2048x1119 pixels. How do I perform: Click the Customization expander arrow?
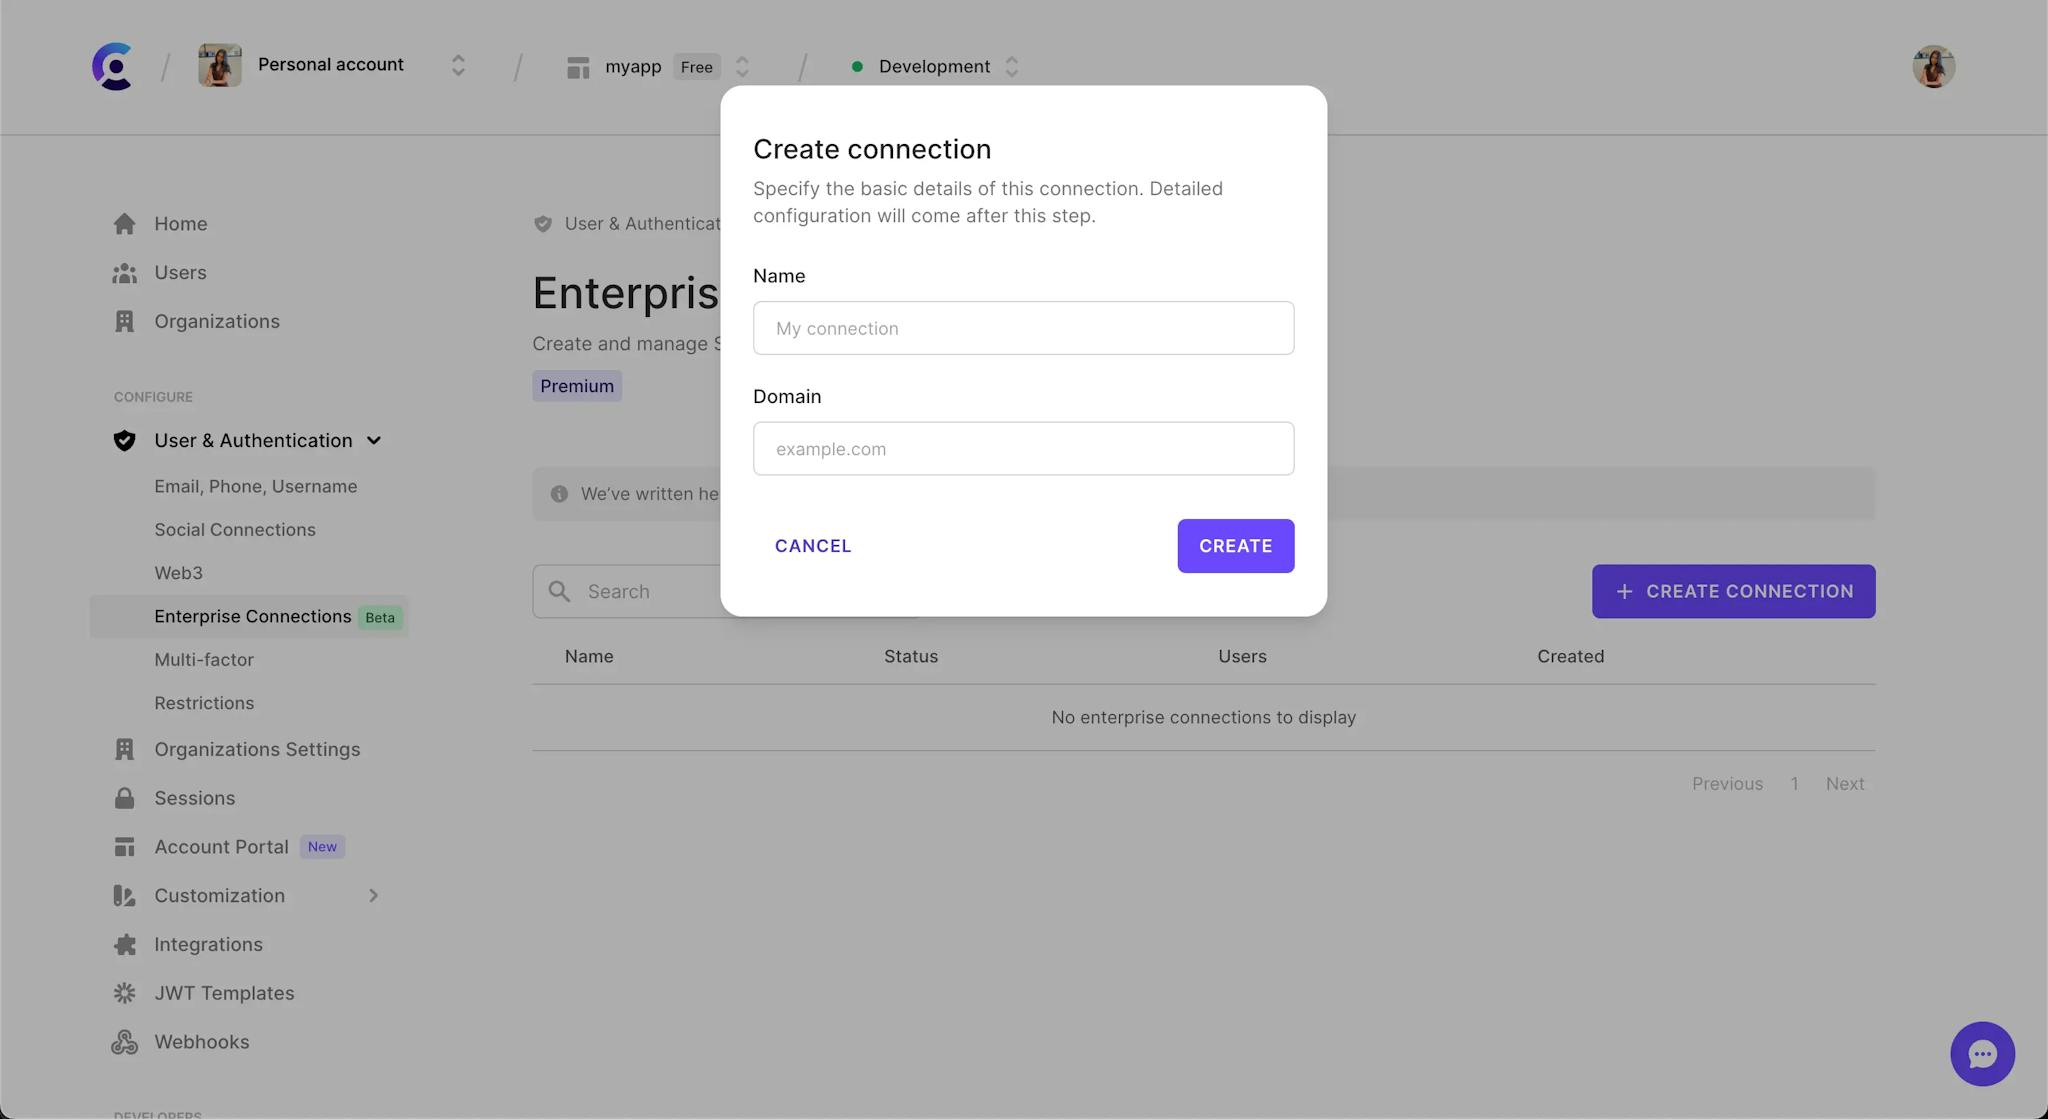pos(372,894)
